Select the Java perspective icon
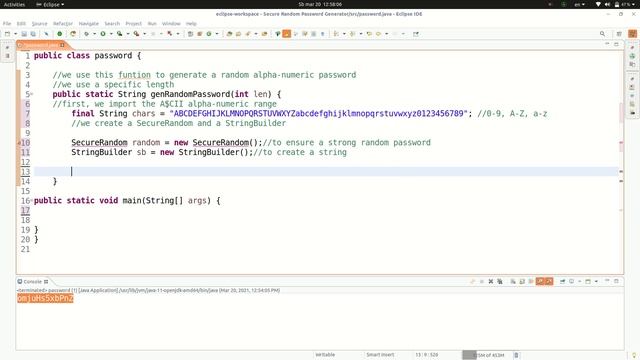Viewport: 640px width, 360px height. tap(632, 34)
